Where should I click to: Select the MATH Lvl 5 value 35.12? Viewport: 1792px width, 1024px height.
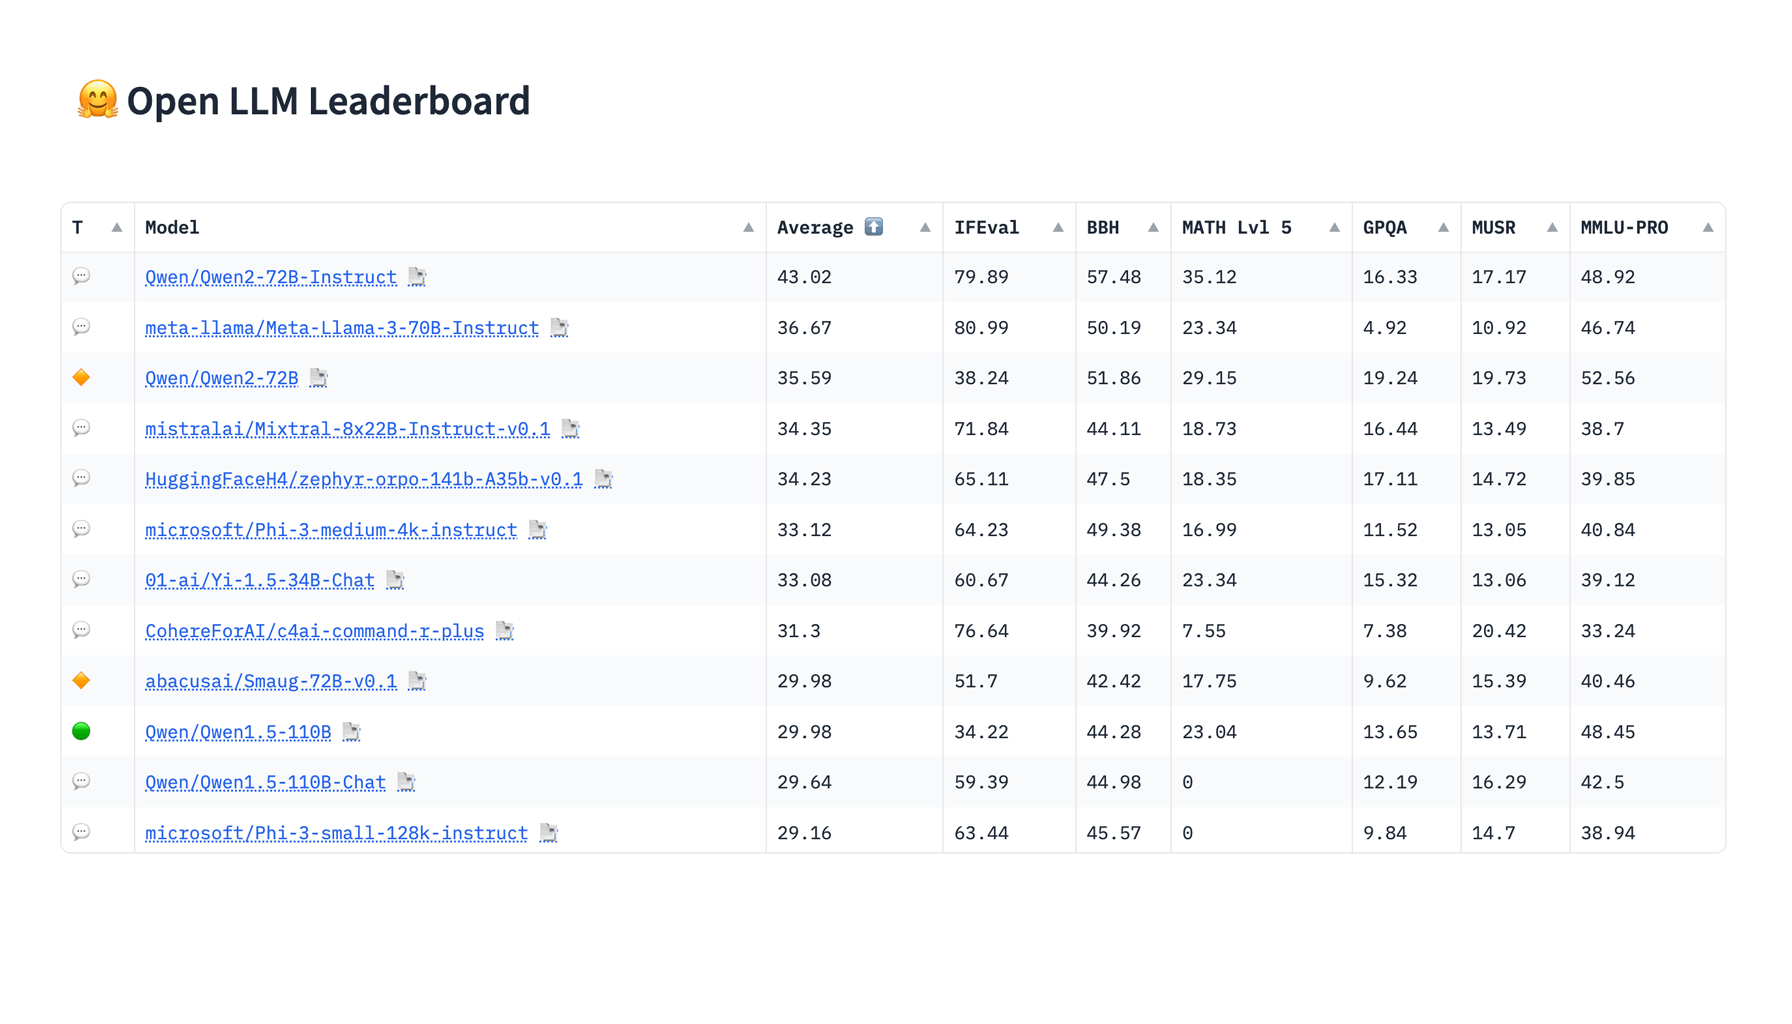1209,277
